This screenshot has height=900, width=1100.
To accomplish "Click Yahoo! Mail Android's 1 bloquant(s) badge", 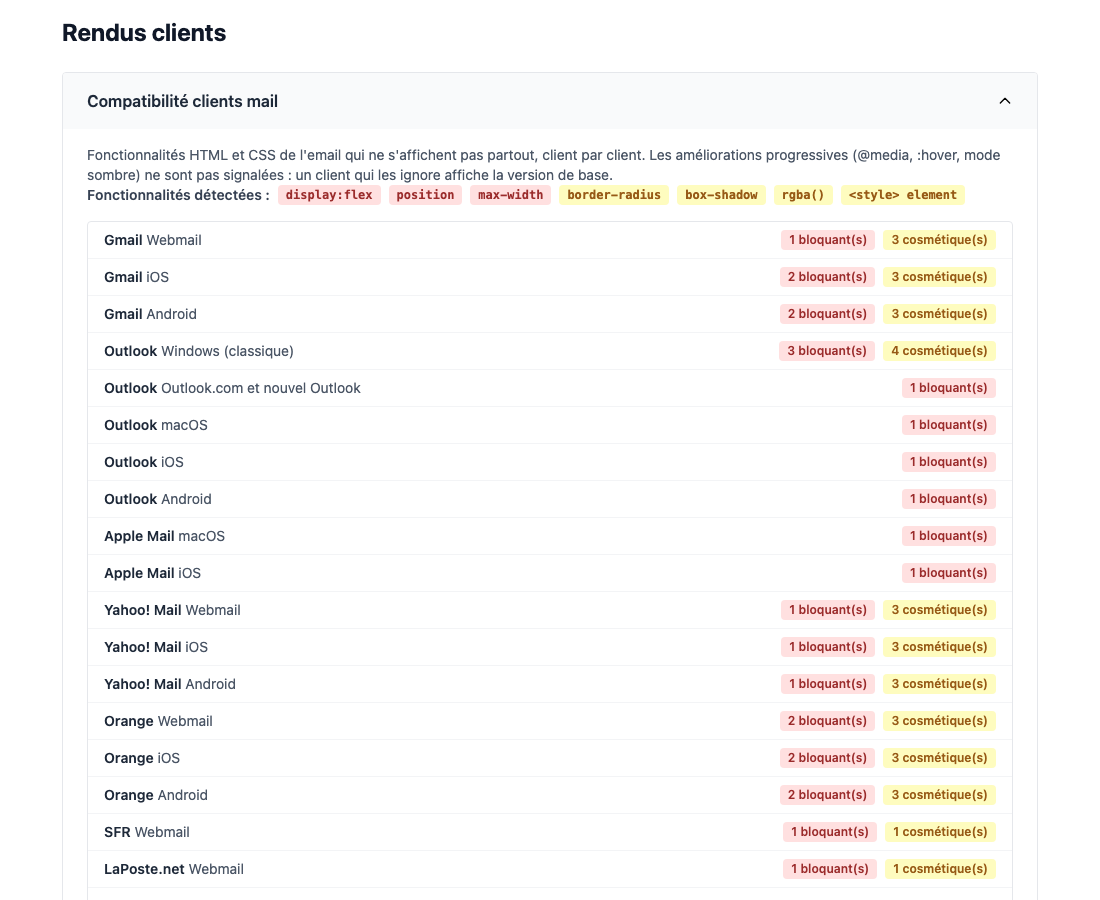I will [x=828, y=684].
